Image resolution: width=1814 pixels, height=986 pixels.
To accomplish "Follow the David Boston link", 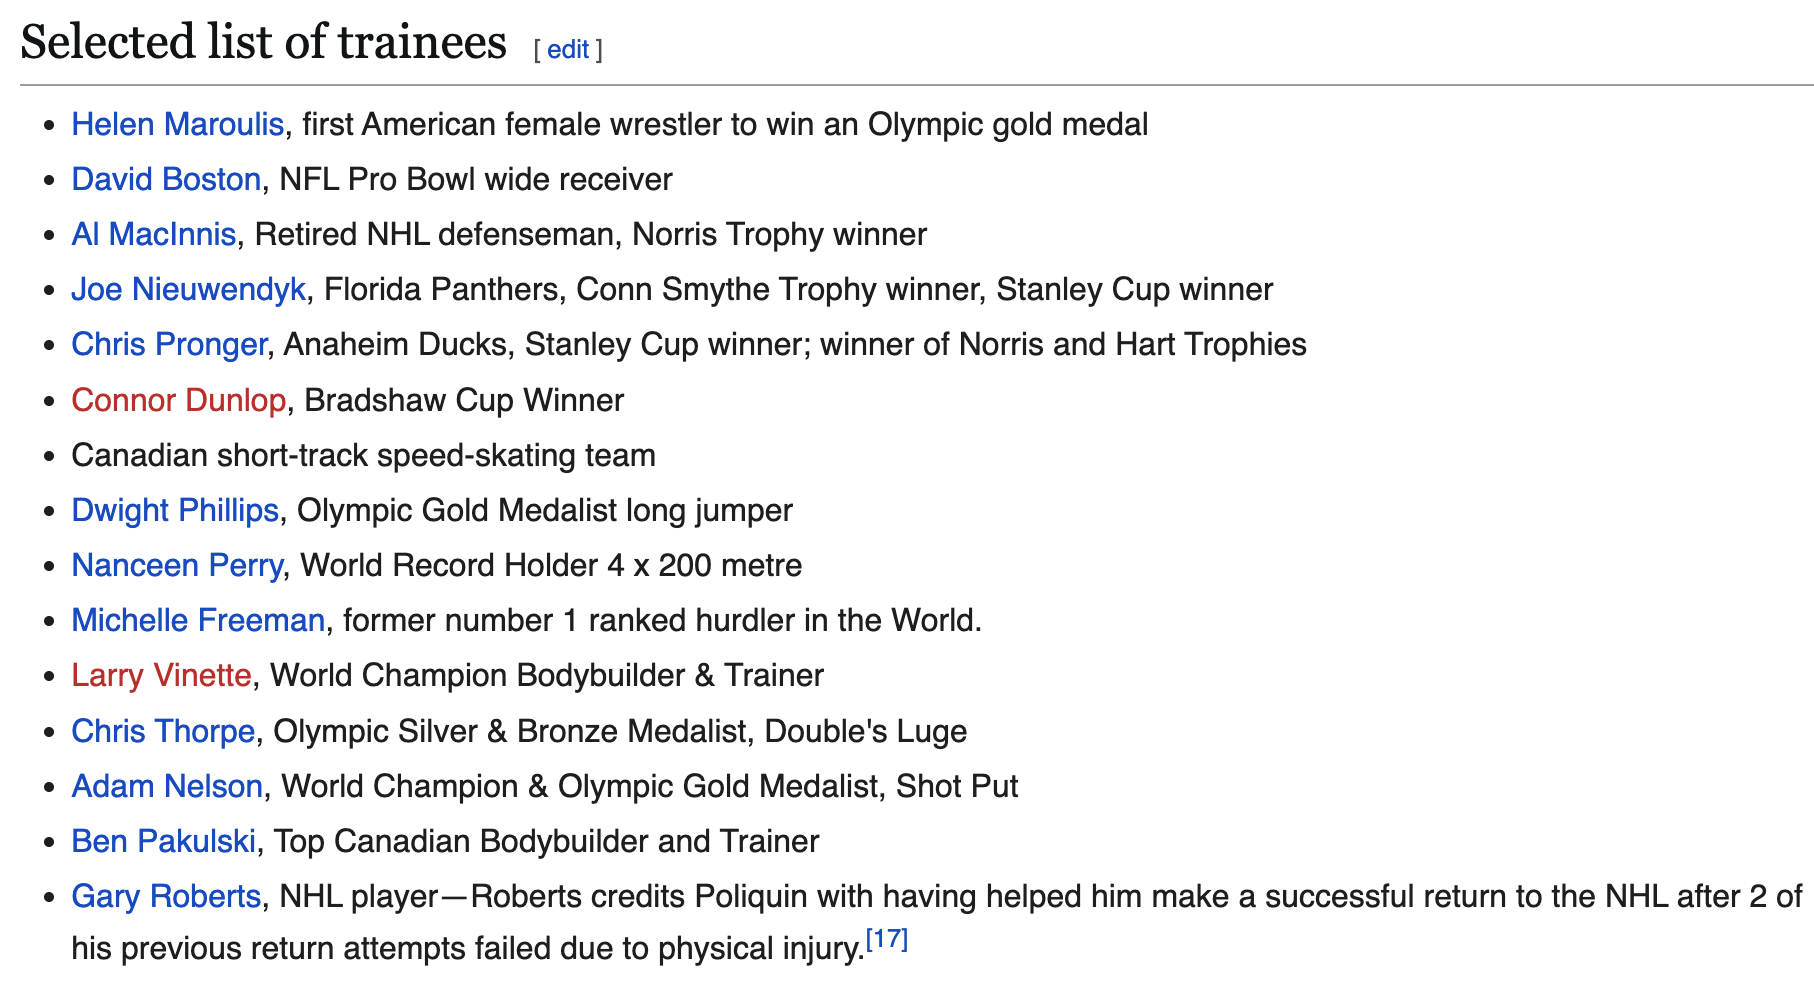I will pyautogui.click(x=166, y=180).
